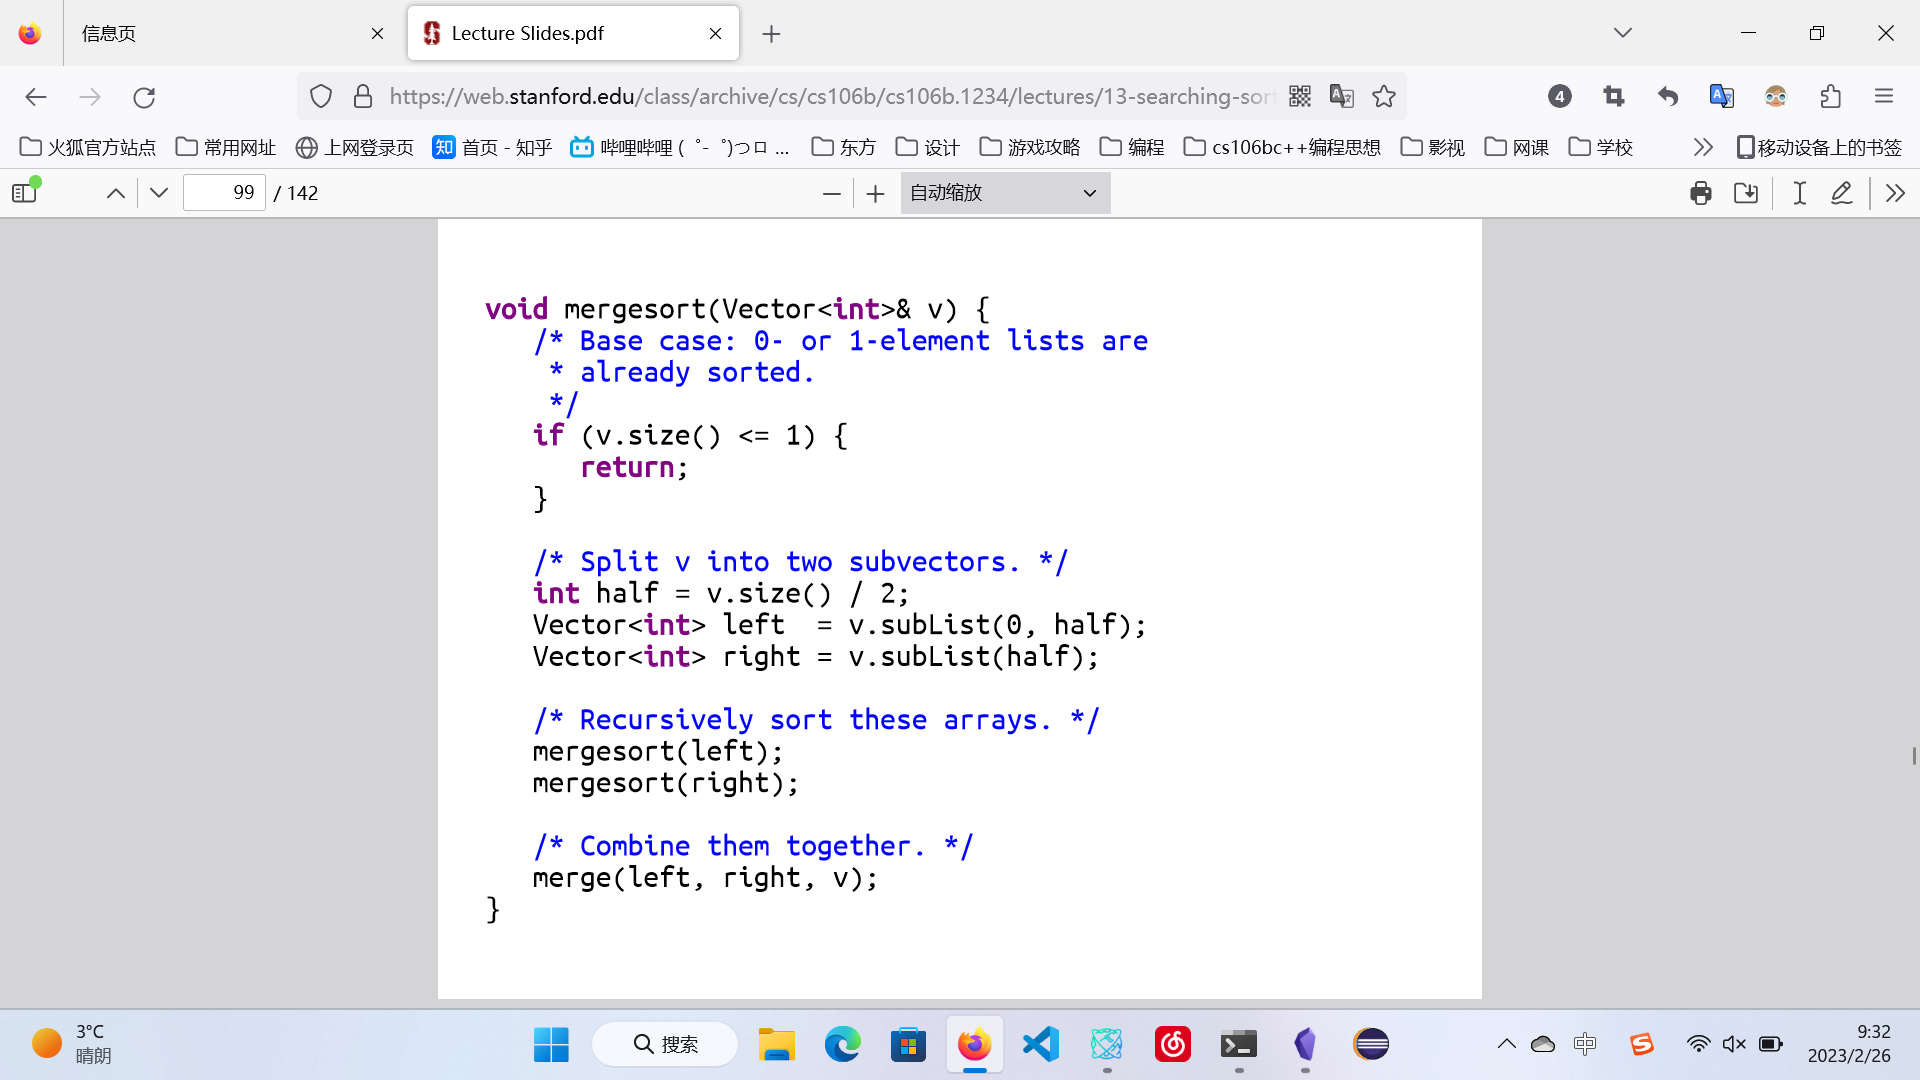Show site security lock information

[x=363, y=97]
